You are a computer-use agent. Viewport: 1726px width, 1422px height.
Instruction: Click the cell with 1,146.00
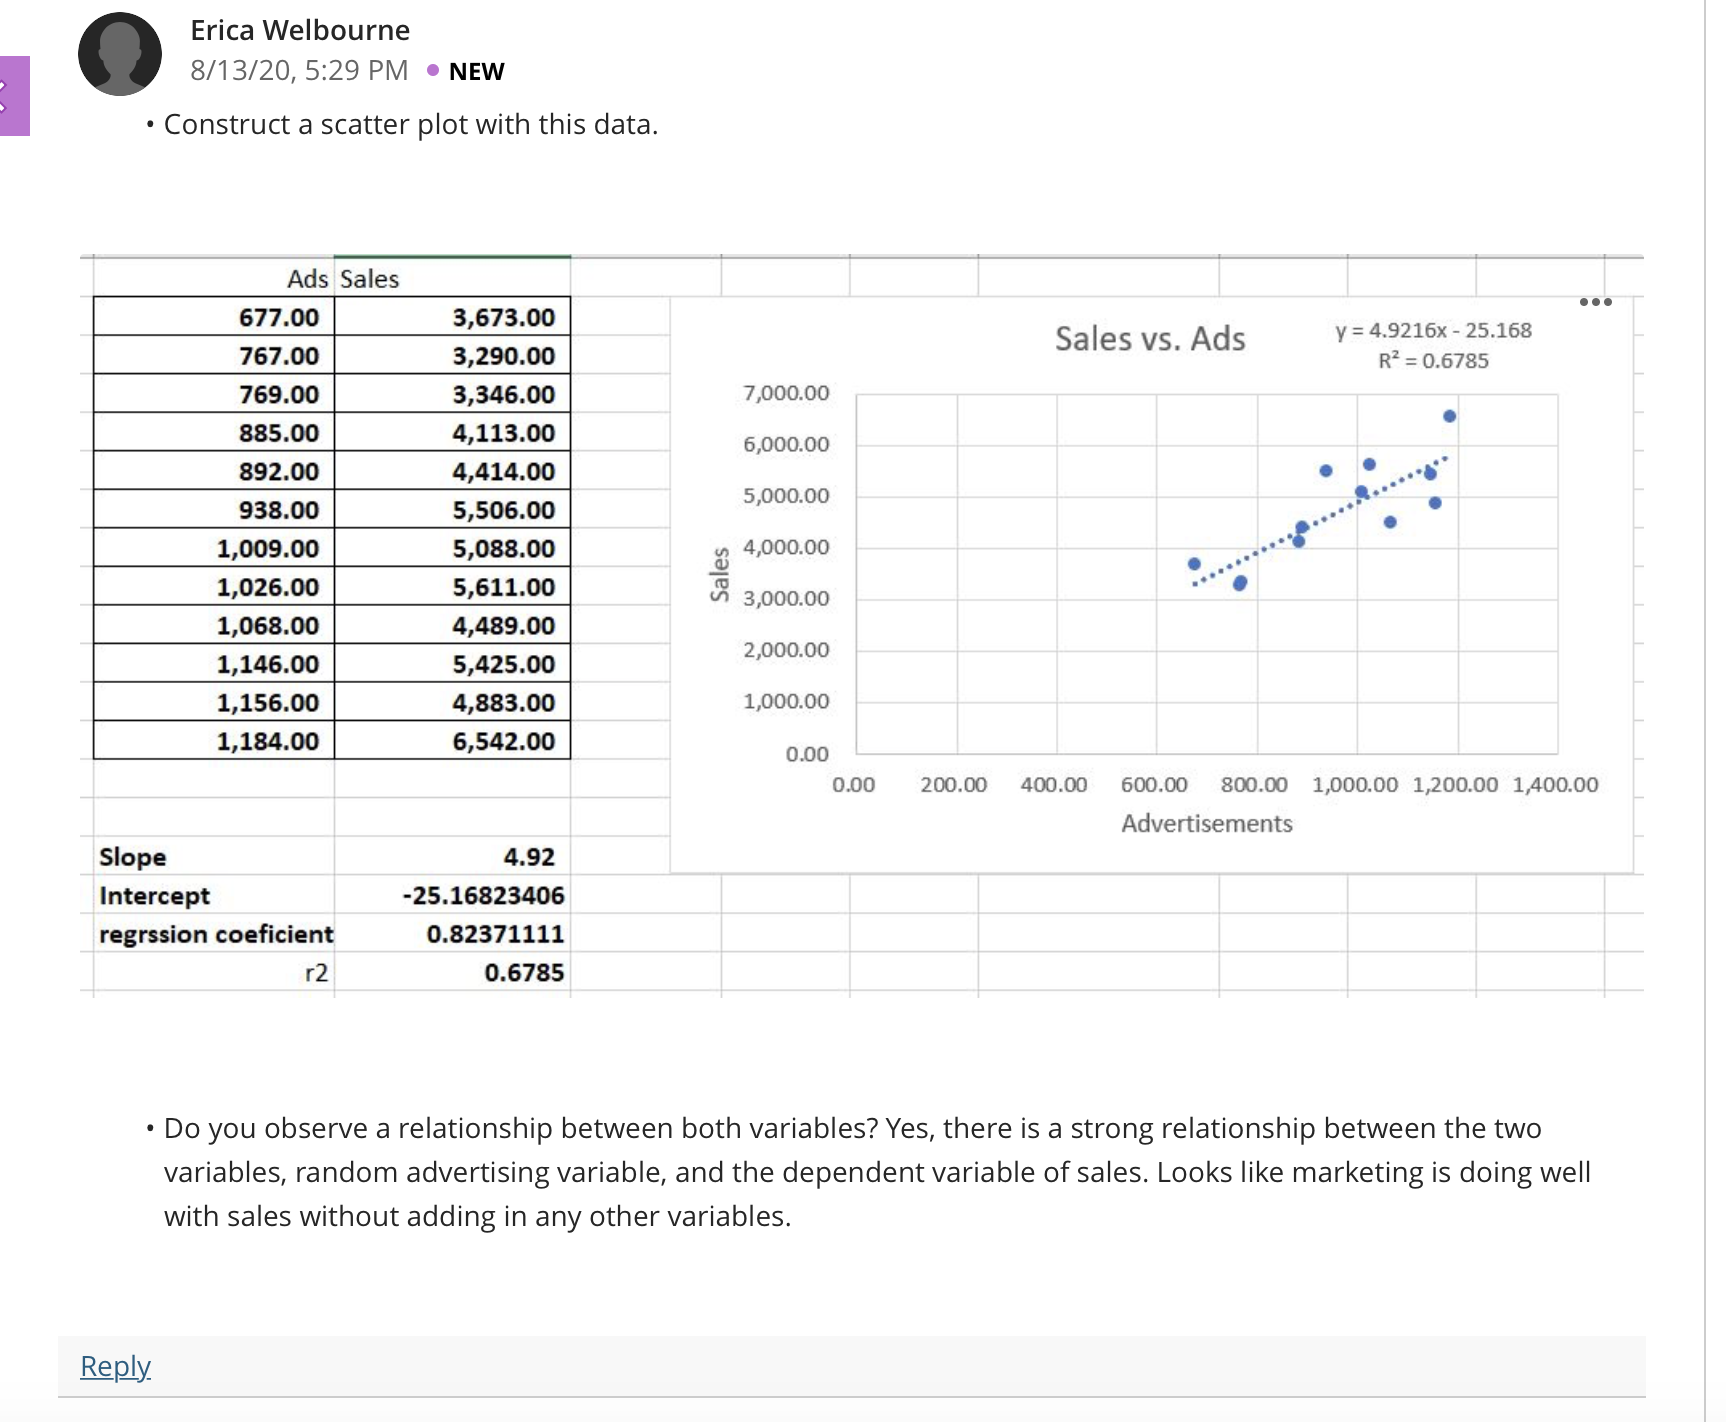(x=214, y=663)
